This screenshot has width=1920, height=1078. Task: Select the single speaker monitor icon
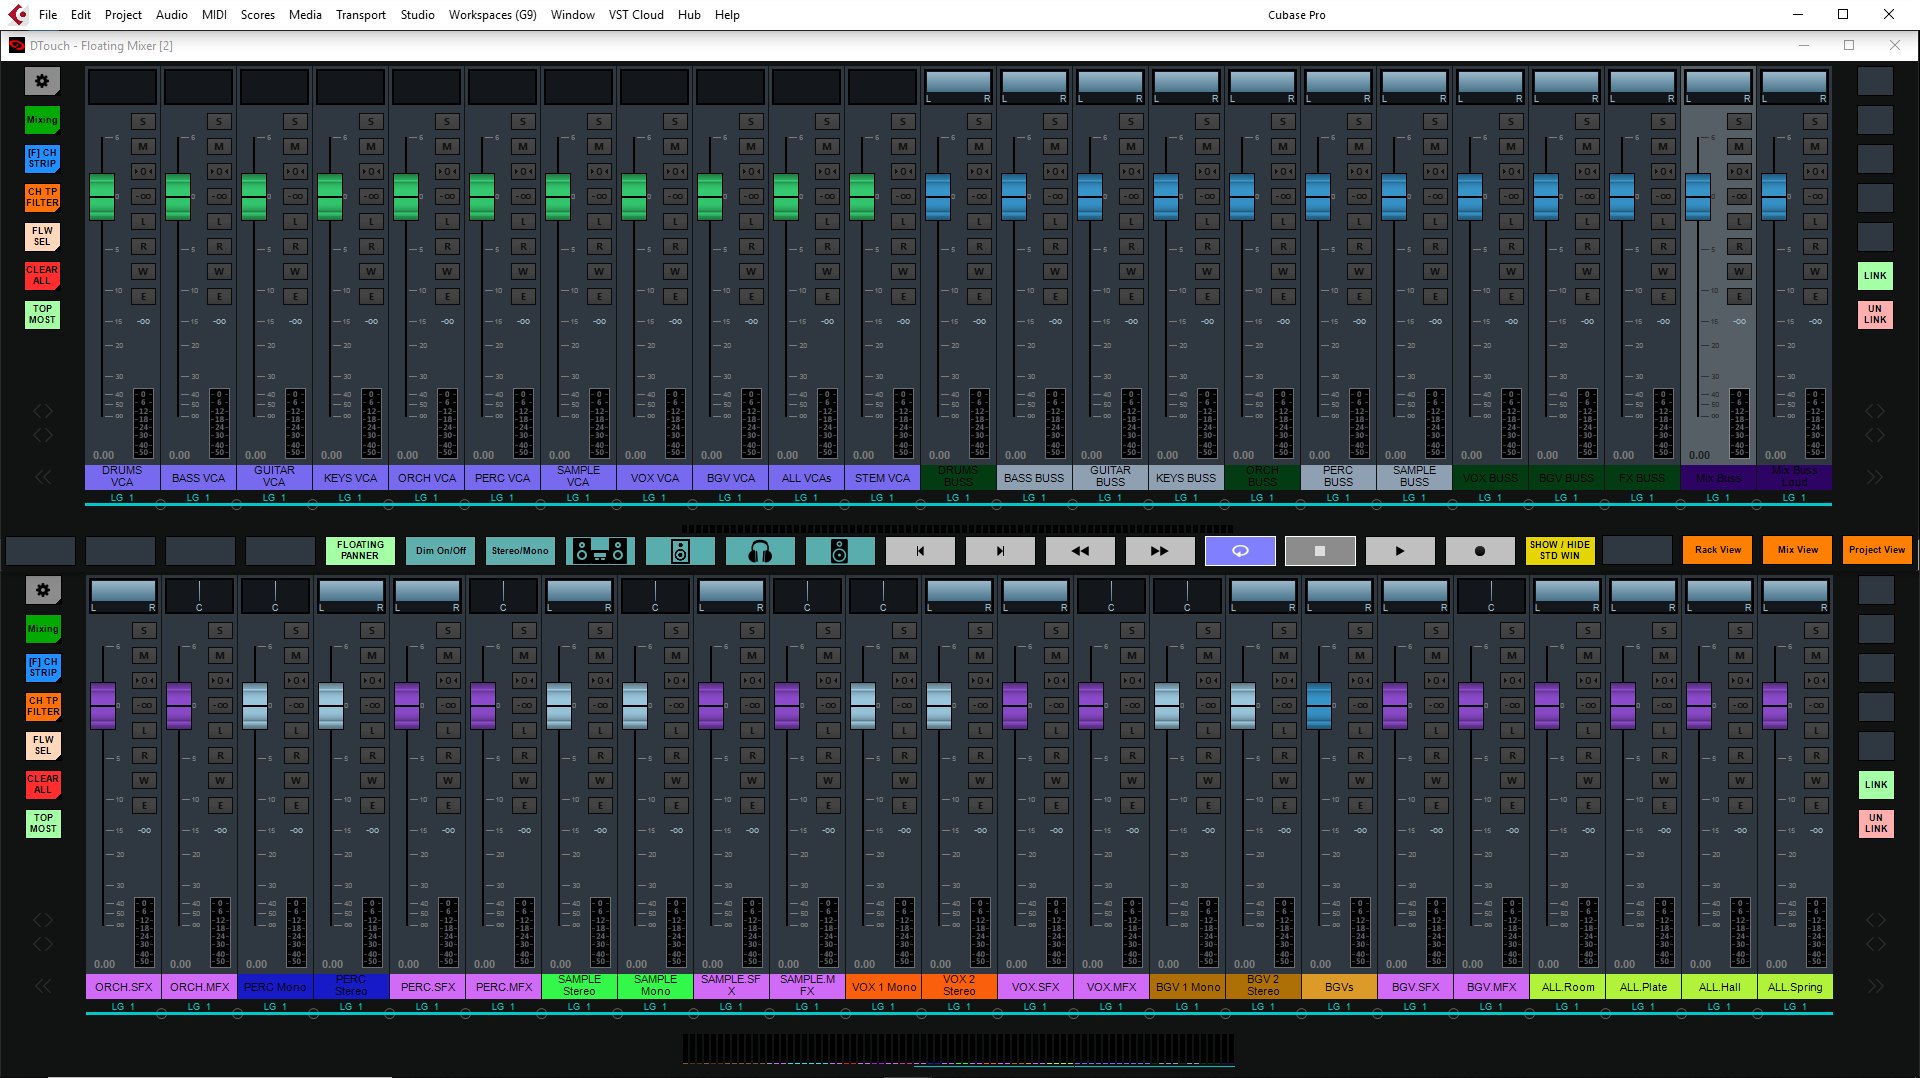(x=680, y=551)
